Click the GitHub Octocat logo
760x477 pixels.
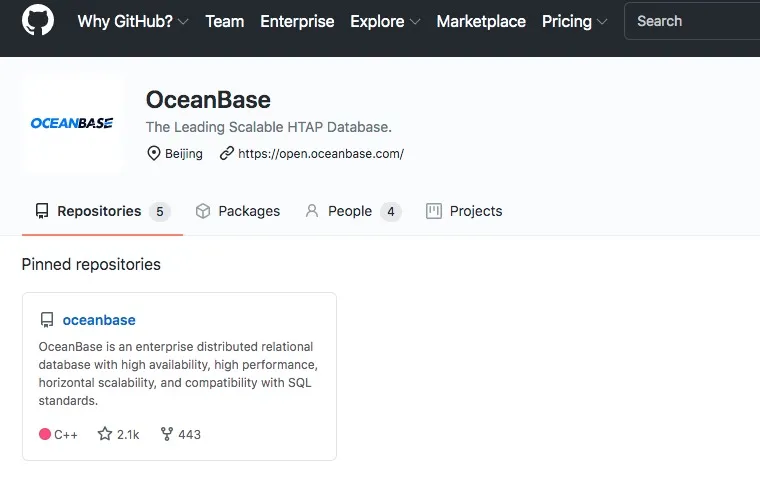38,20
